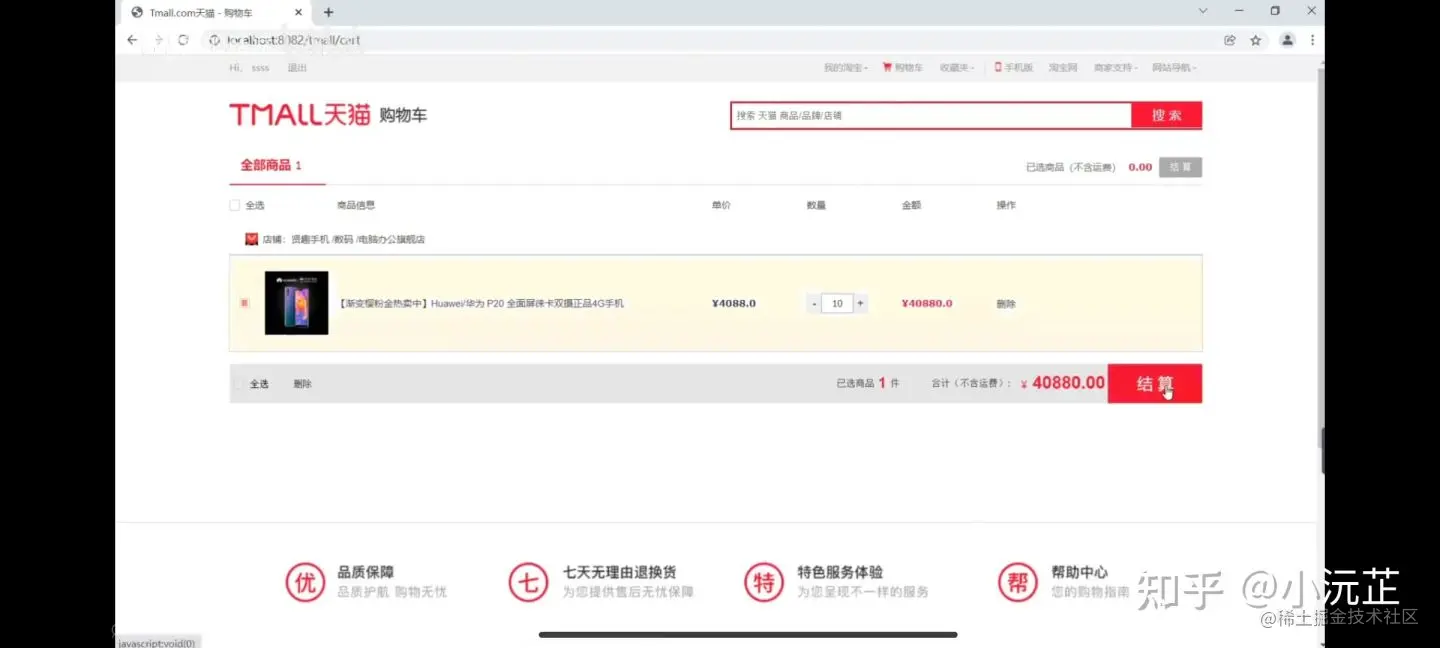Click the red 搜索 search button

1166,115
